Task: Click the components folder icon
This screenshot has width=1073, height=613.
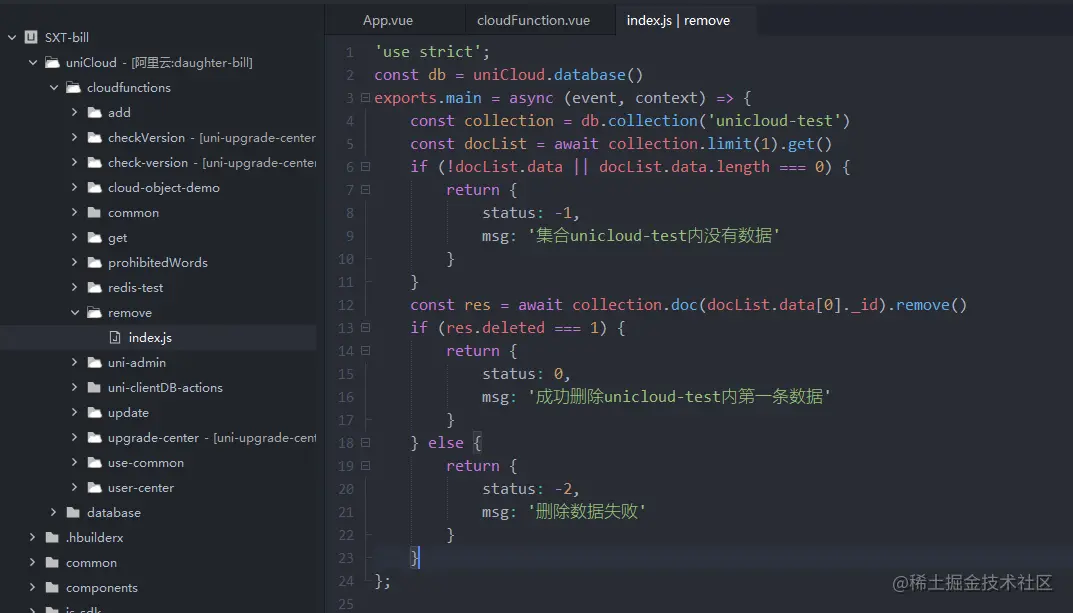Action: coord(52,588)
